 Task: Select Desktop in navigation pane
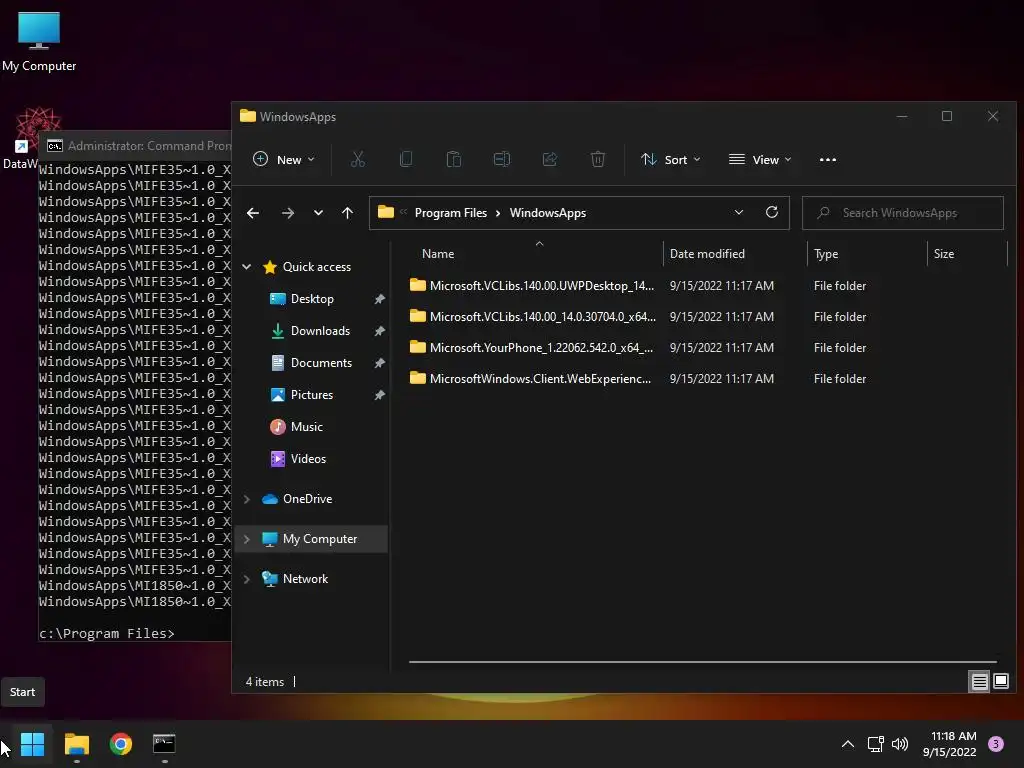pyautogui.click(x=312, y=299)
